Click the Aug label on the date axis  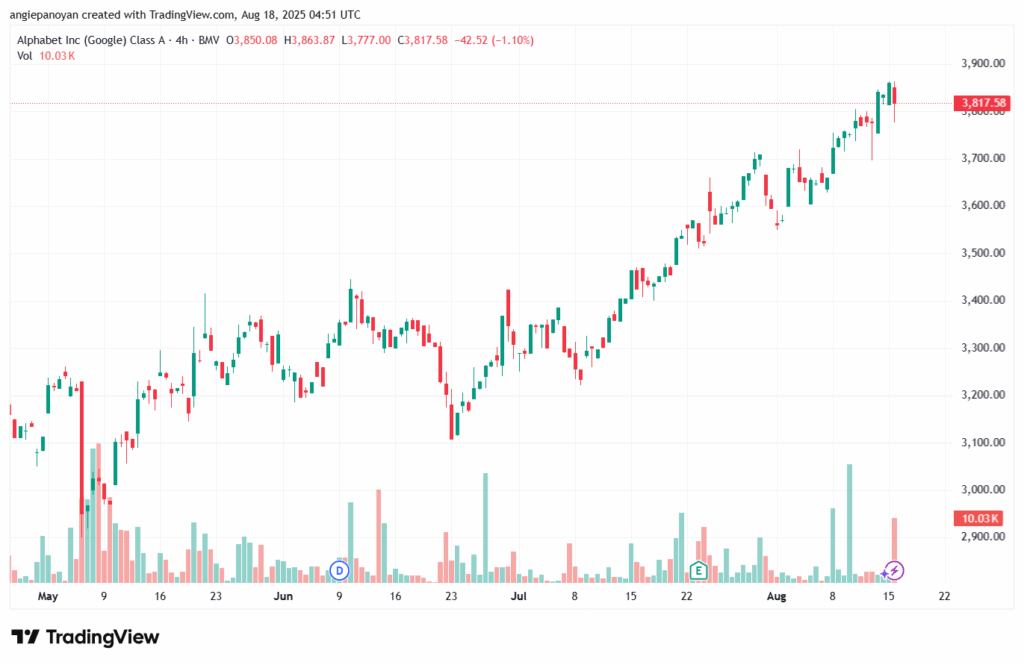pos(776,596)
